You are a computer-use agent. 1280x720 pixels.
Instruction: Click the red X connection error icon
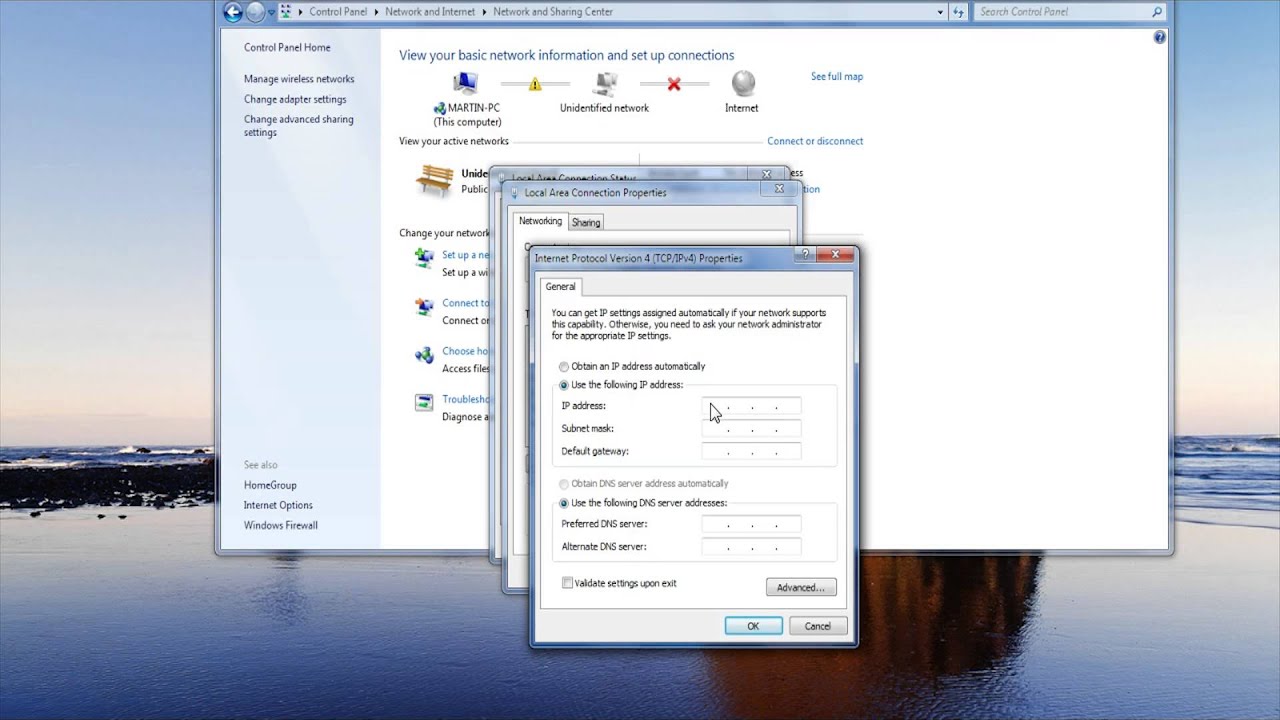674,85
